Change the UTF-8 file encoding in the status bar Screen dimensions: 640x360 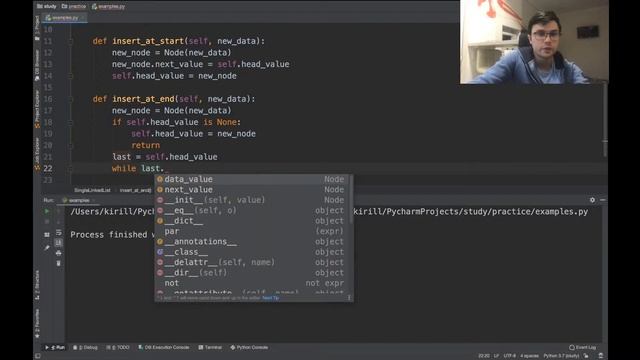tap(509, 356)
